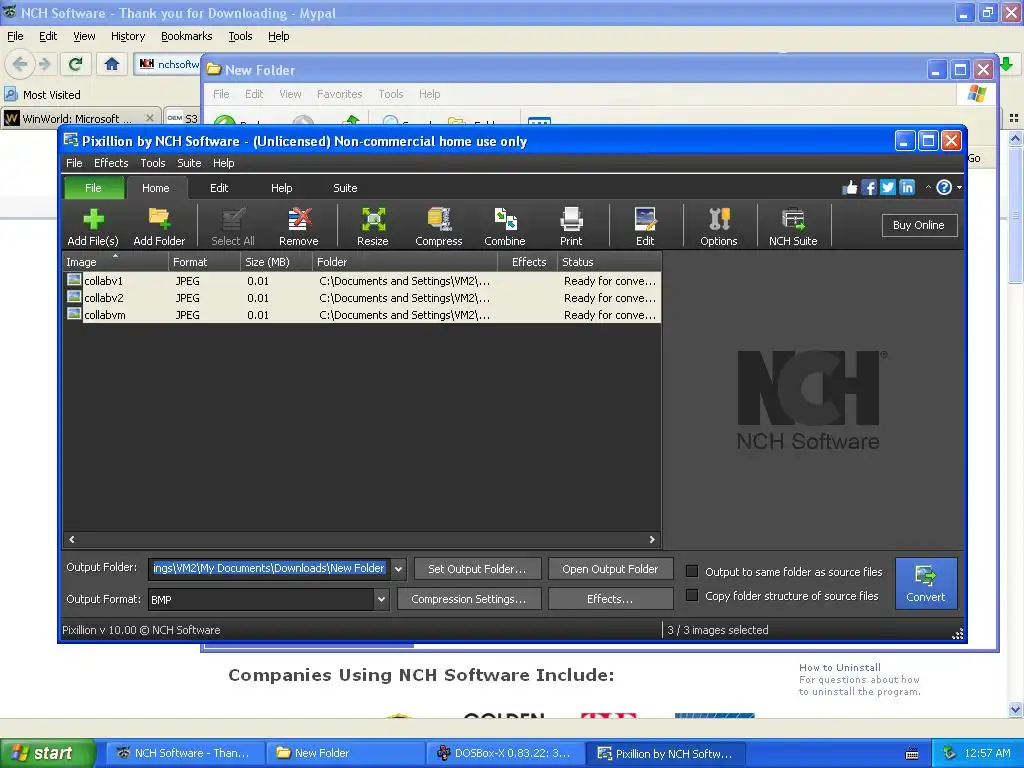The height and width of the screenshot is (768, 1024).
Task: Click the Edit toolbar icon
Action: tap(645, 226)
